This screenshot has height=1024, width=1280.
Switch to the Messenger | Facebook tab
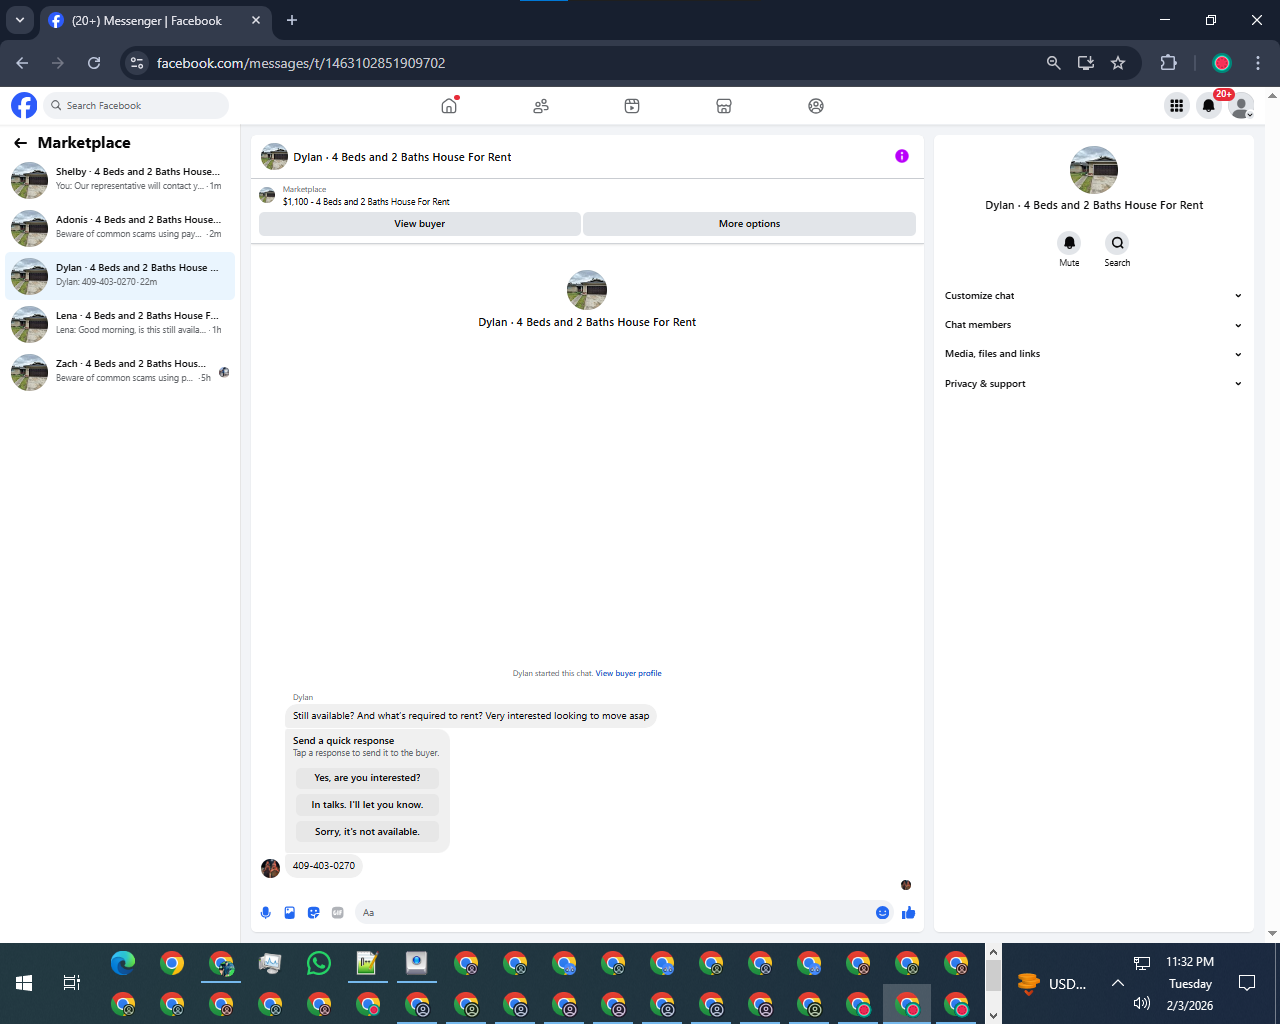(147, 20)
